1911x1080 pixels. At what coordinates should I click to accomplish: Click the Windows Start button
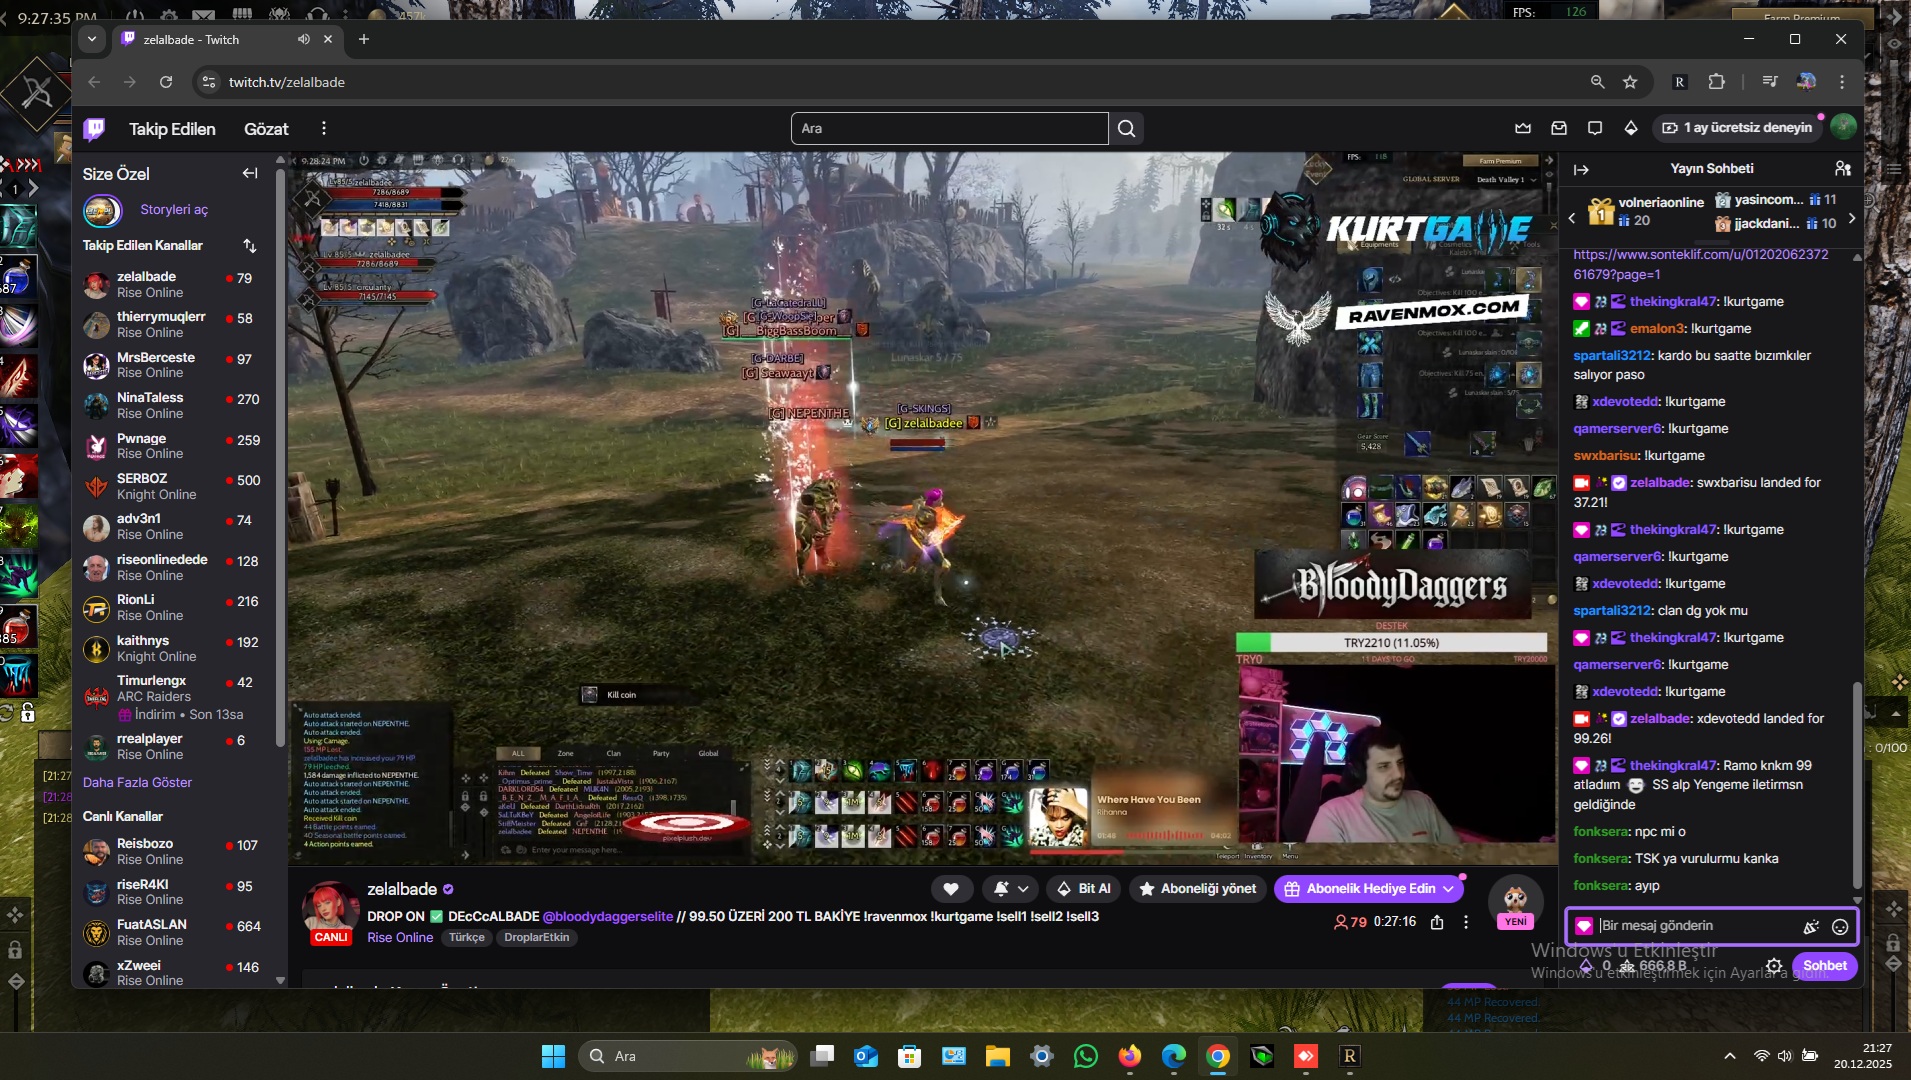(553, 1056)
